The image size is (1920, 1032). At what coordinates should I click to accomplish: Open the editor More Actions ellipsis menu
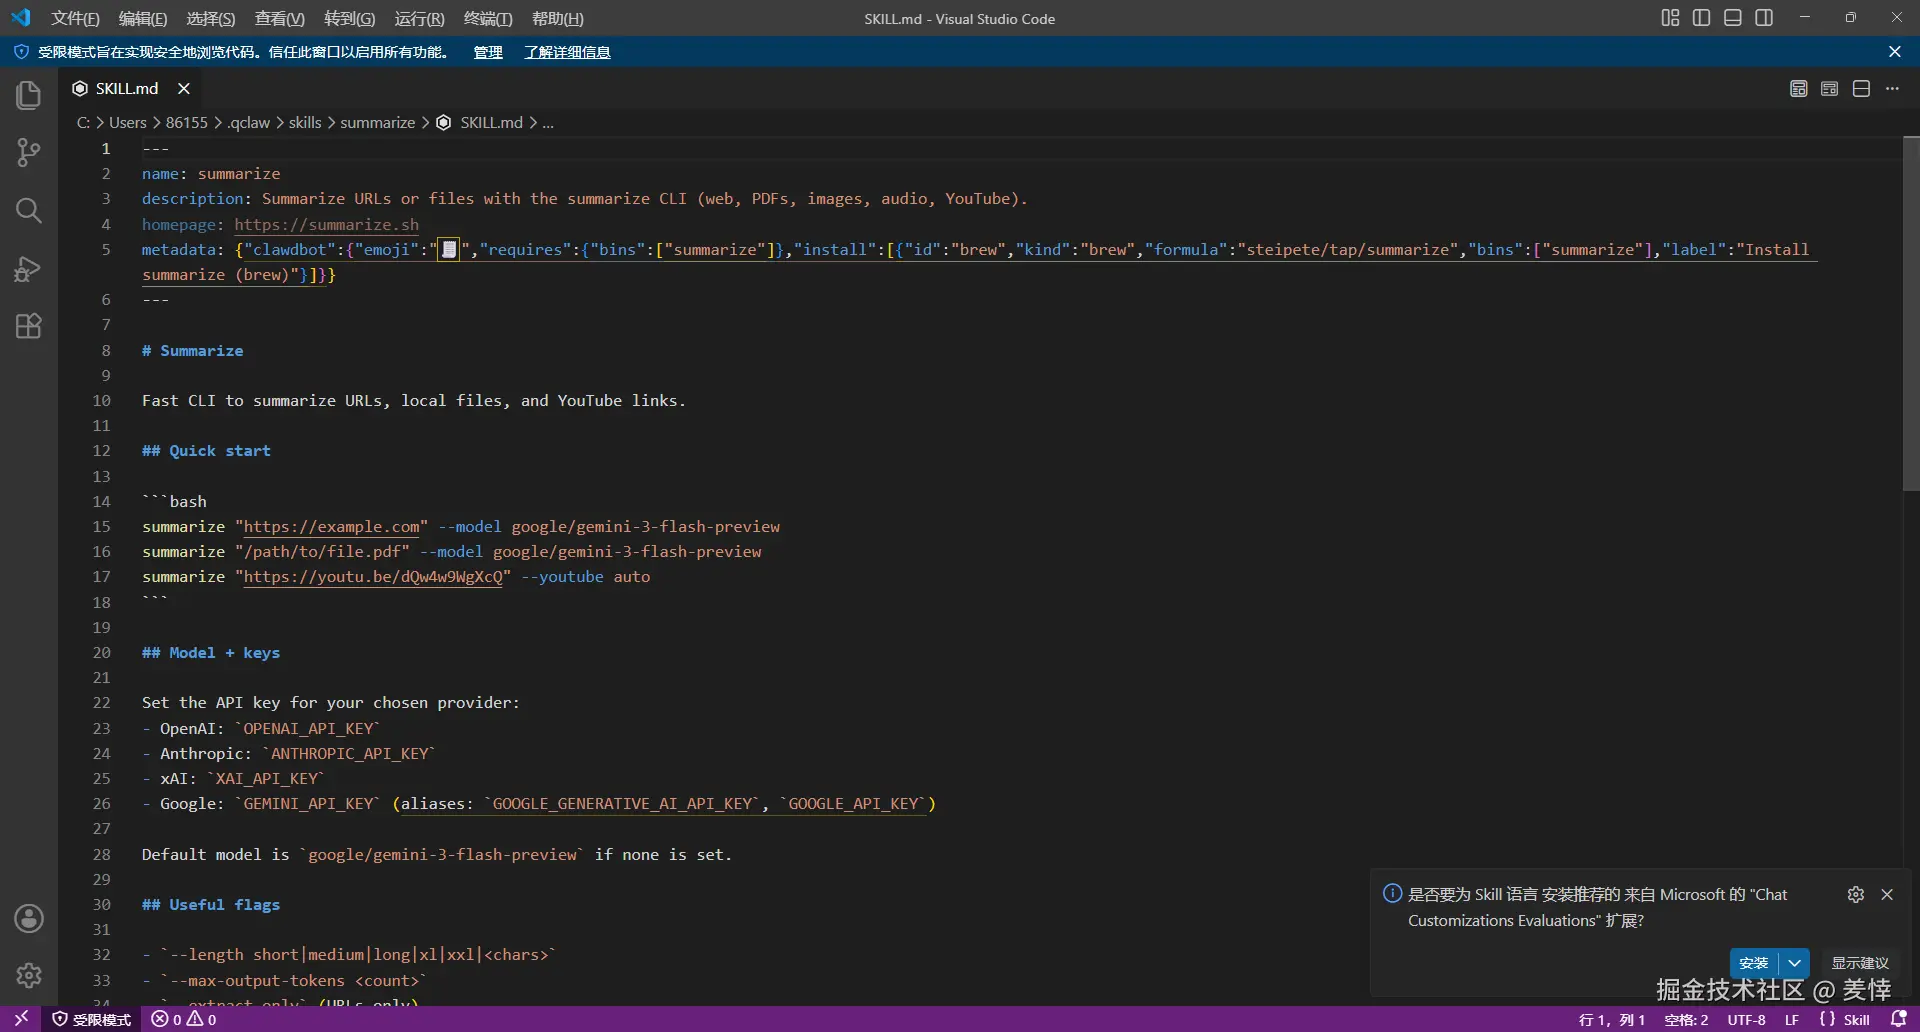pyautogui.click(x=1892, y=89)
